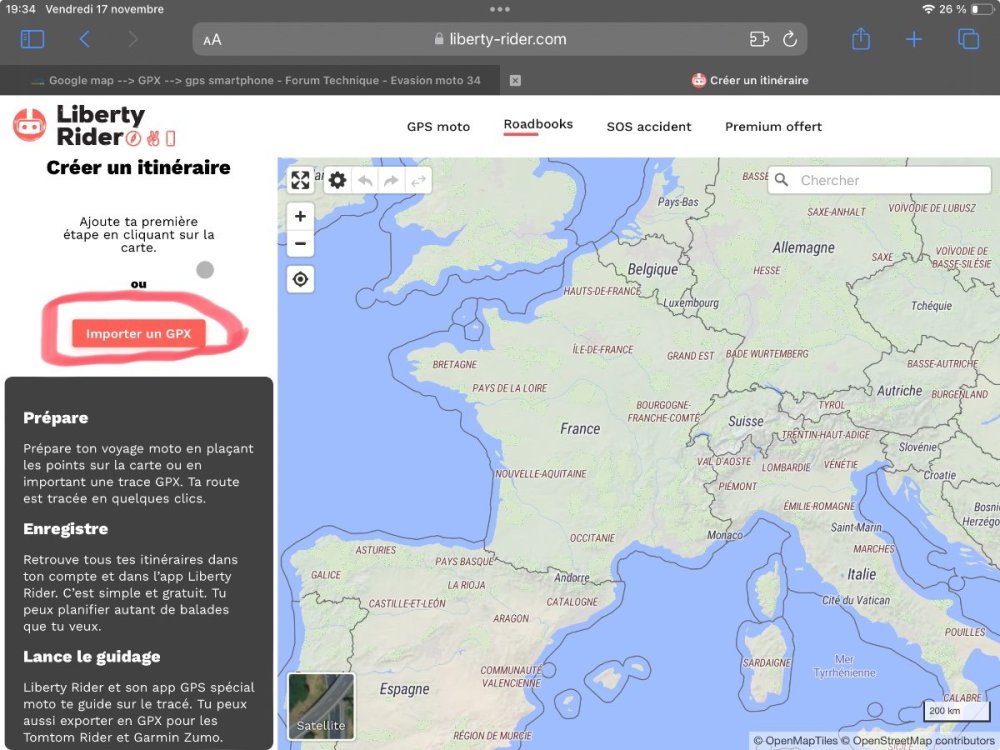Select the Roadbooks menu item
The height and width of the screenshot is (750, 1000).
point(538,125)
